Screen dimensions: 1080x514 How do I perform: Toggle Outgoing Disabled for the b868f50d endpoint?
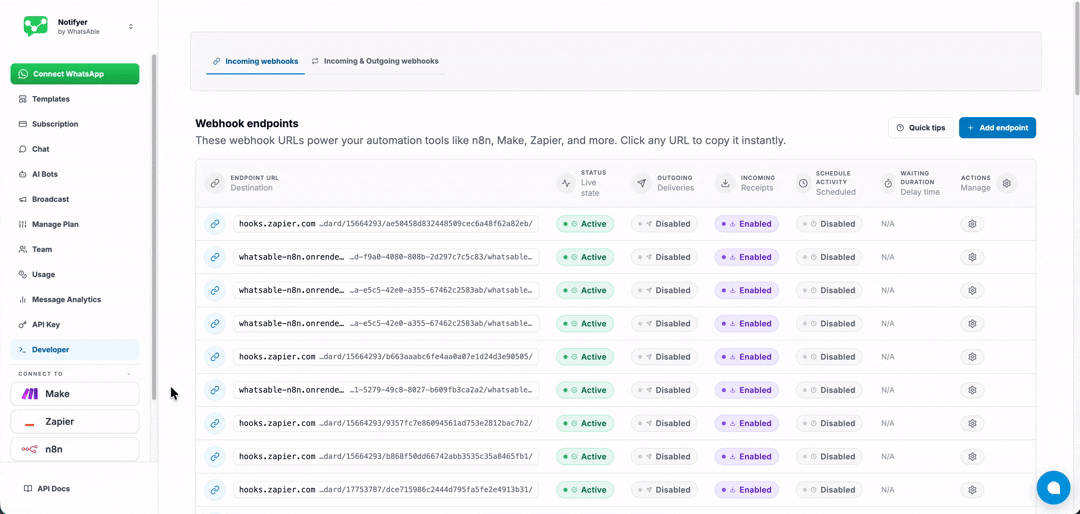tap(665, 456)
